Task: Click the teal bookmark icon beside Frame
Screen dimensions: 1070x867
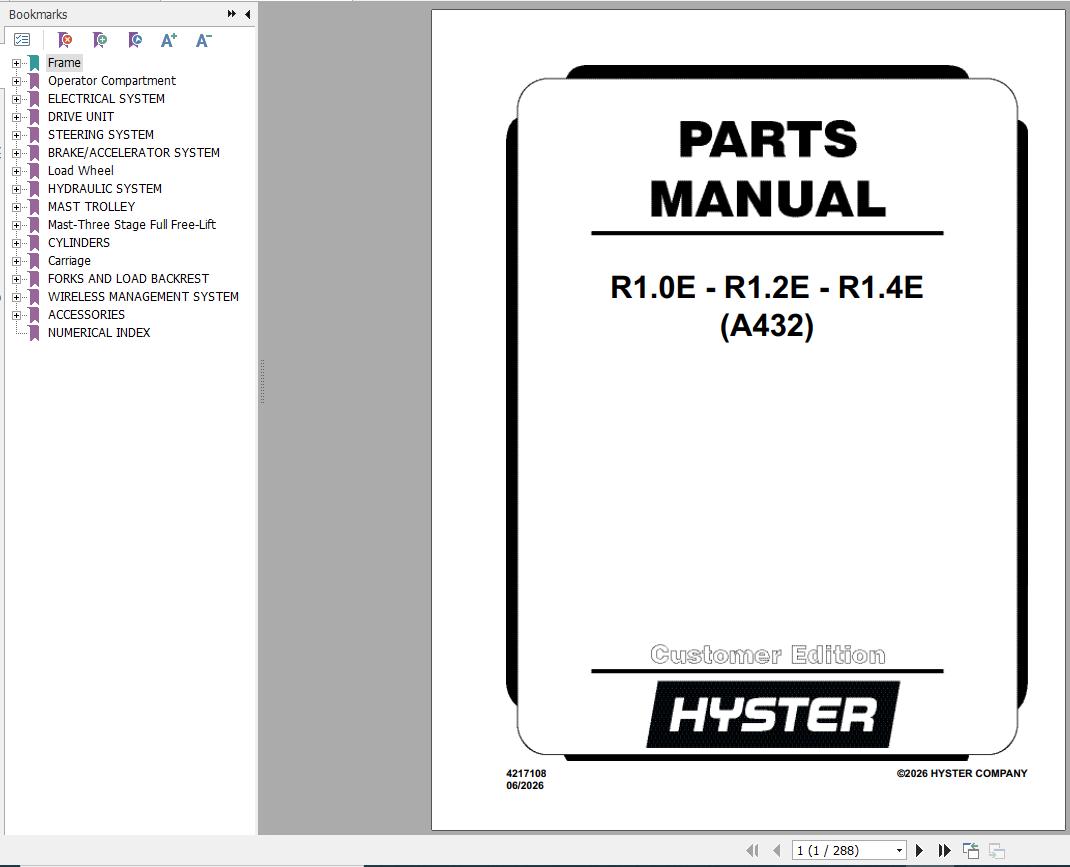Action: click(x=34, y=63)
